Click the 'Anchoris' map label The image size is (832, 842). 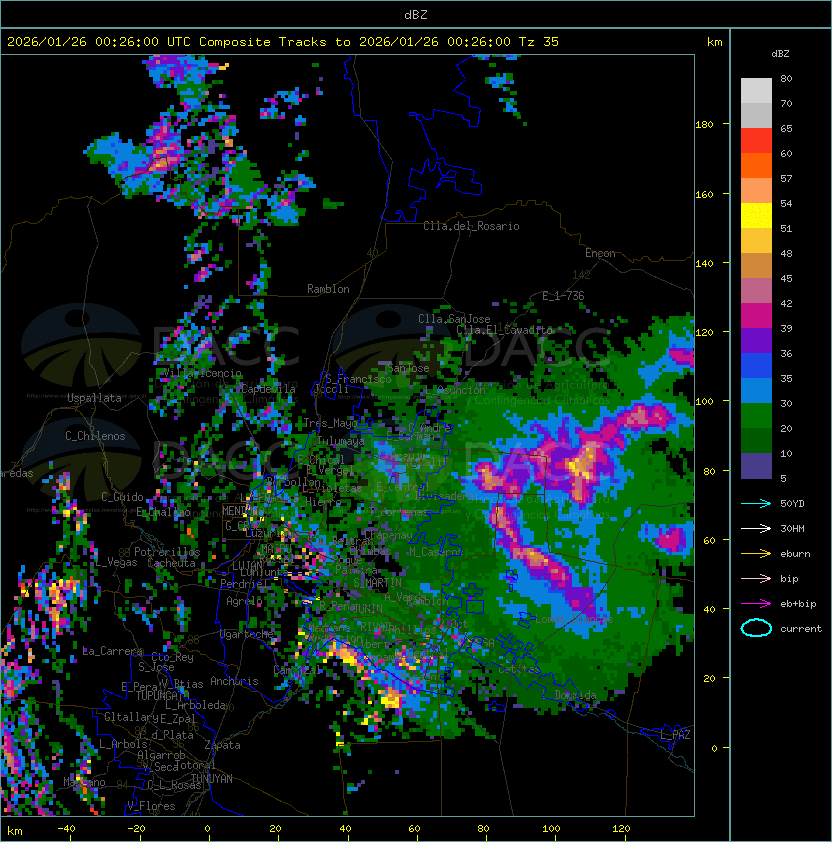click(x=234, y=681)
